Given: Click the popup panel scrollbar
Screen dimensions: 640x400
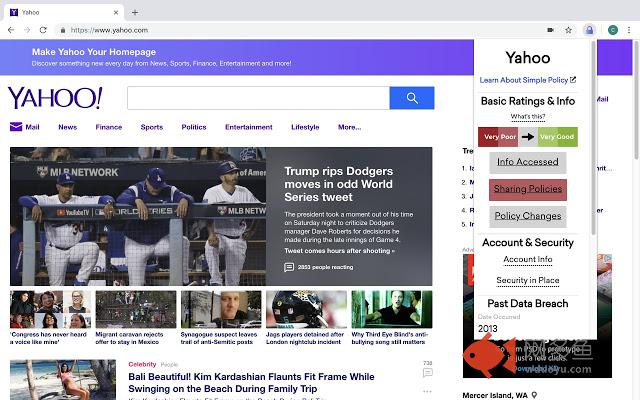Looking at the screenshot, I should click(593, 137).
